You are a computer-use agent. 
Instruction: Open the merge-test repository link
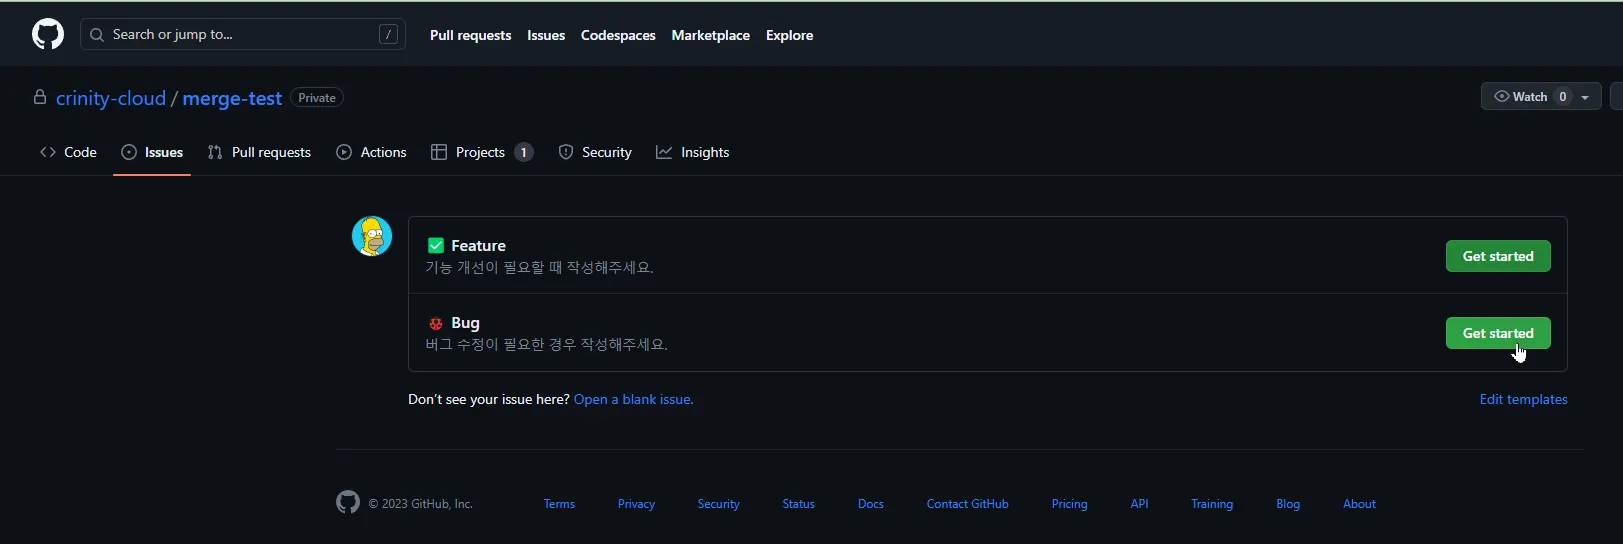pos(232,98)
